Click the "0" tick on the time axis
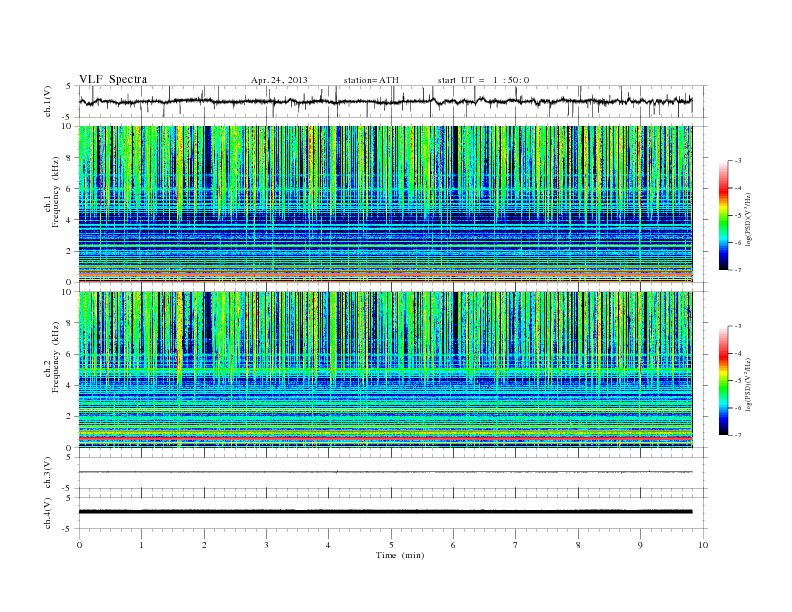This screenshot has width=792, height=612. coord(79,545)
